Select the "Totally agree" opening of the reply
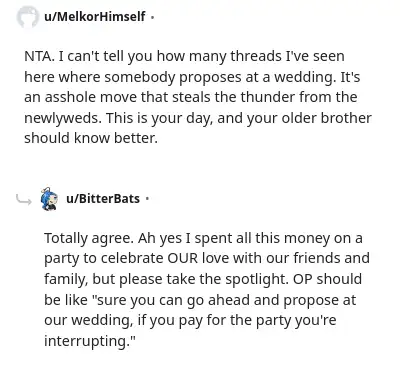The image size is (400, 376). 87,239
